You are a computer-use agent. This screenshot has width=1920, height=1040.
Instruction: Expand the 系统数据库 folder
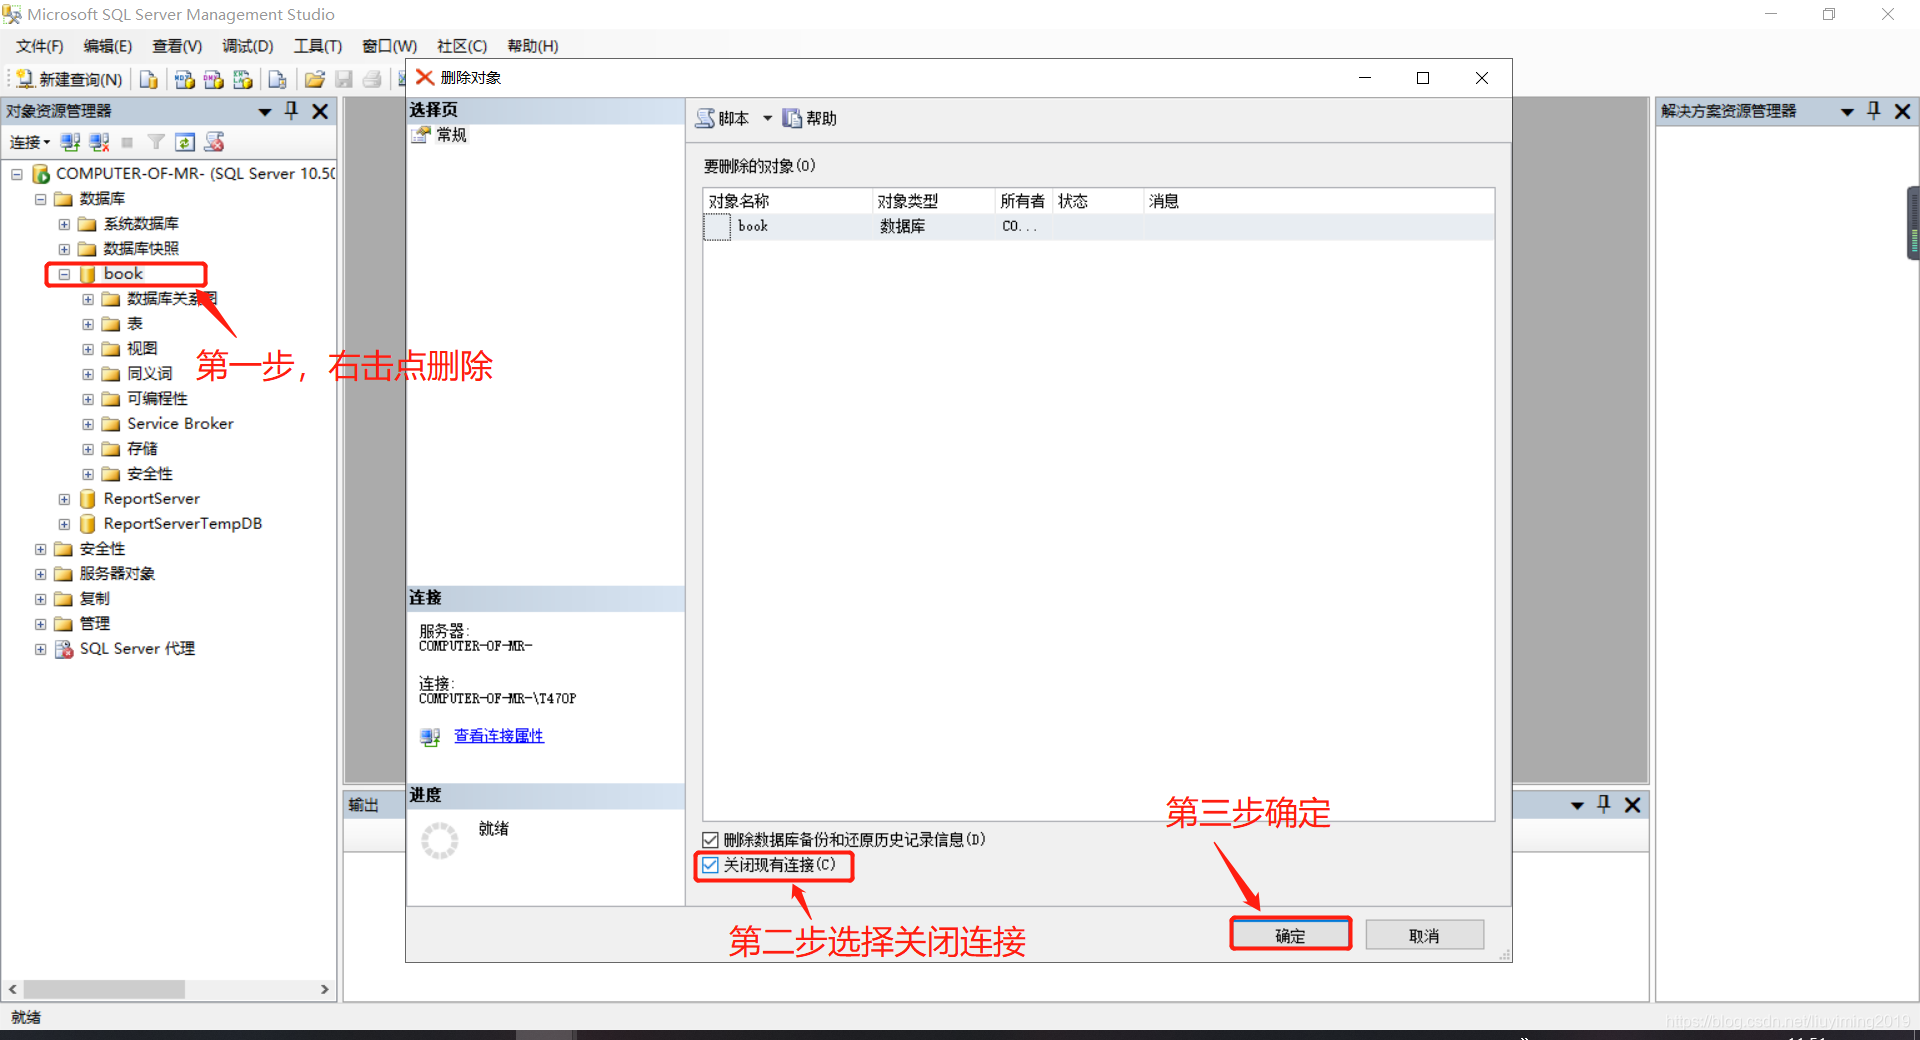click(x=64, y=224)
